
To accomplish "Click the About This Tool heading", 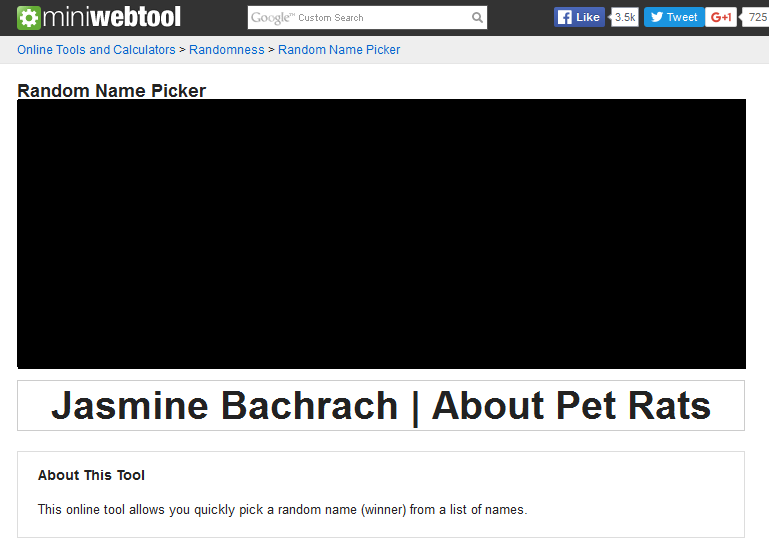I will pyautogui.click(x=91, y=475).
